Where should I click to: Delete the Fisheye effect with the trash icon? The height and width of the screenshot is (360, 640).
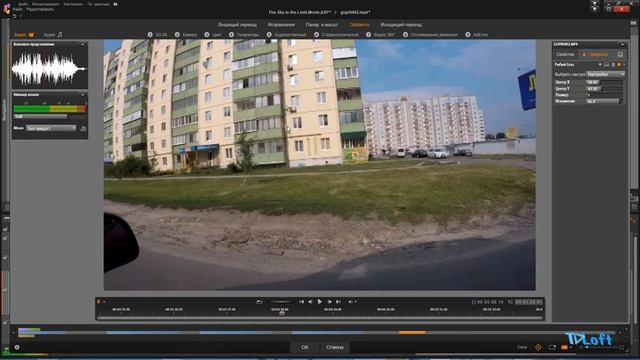click(x=613, y=64)
